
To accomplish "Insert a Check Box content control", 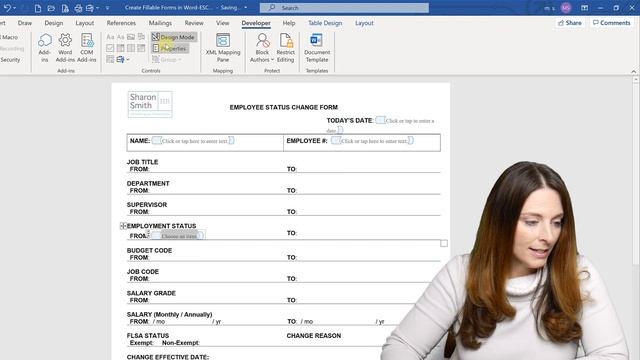I will point(110,48).
